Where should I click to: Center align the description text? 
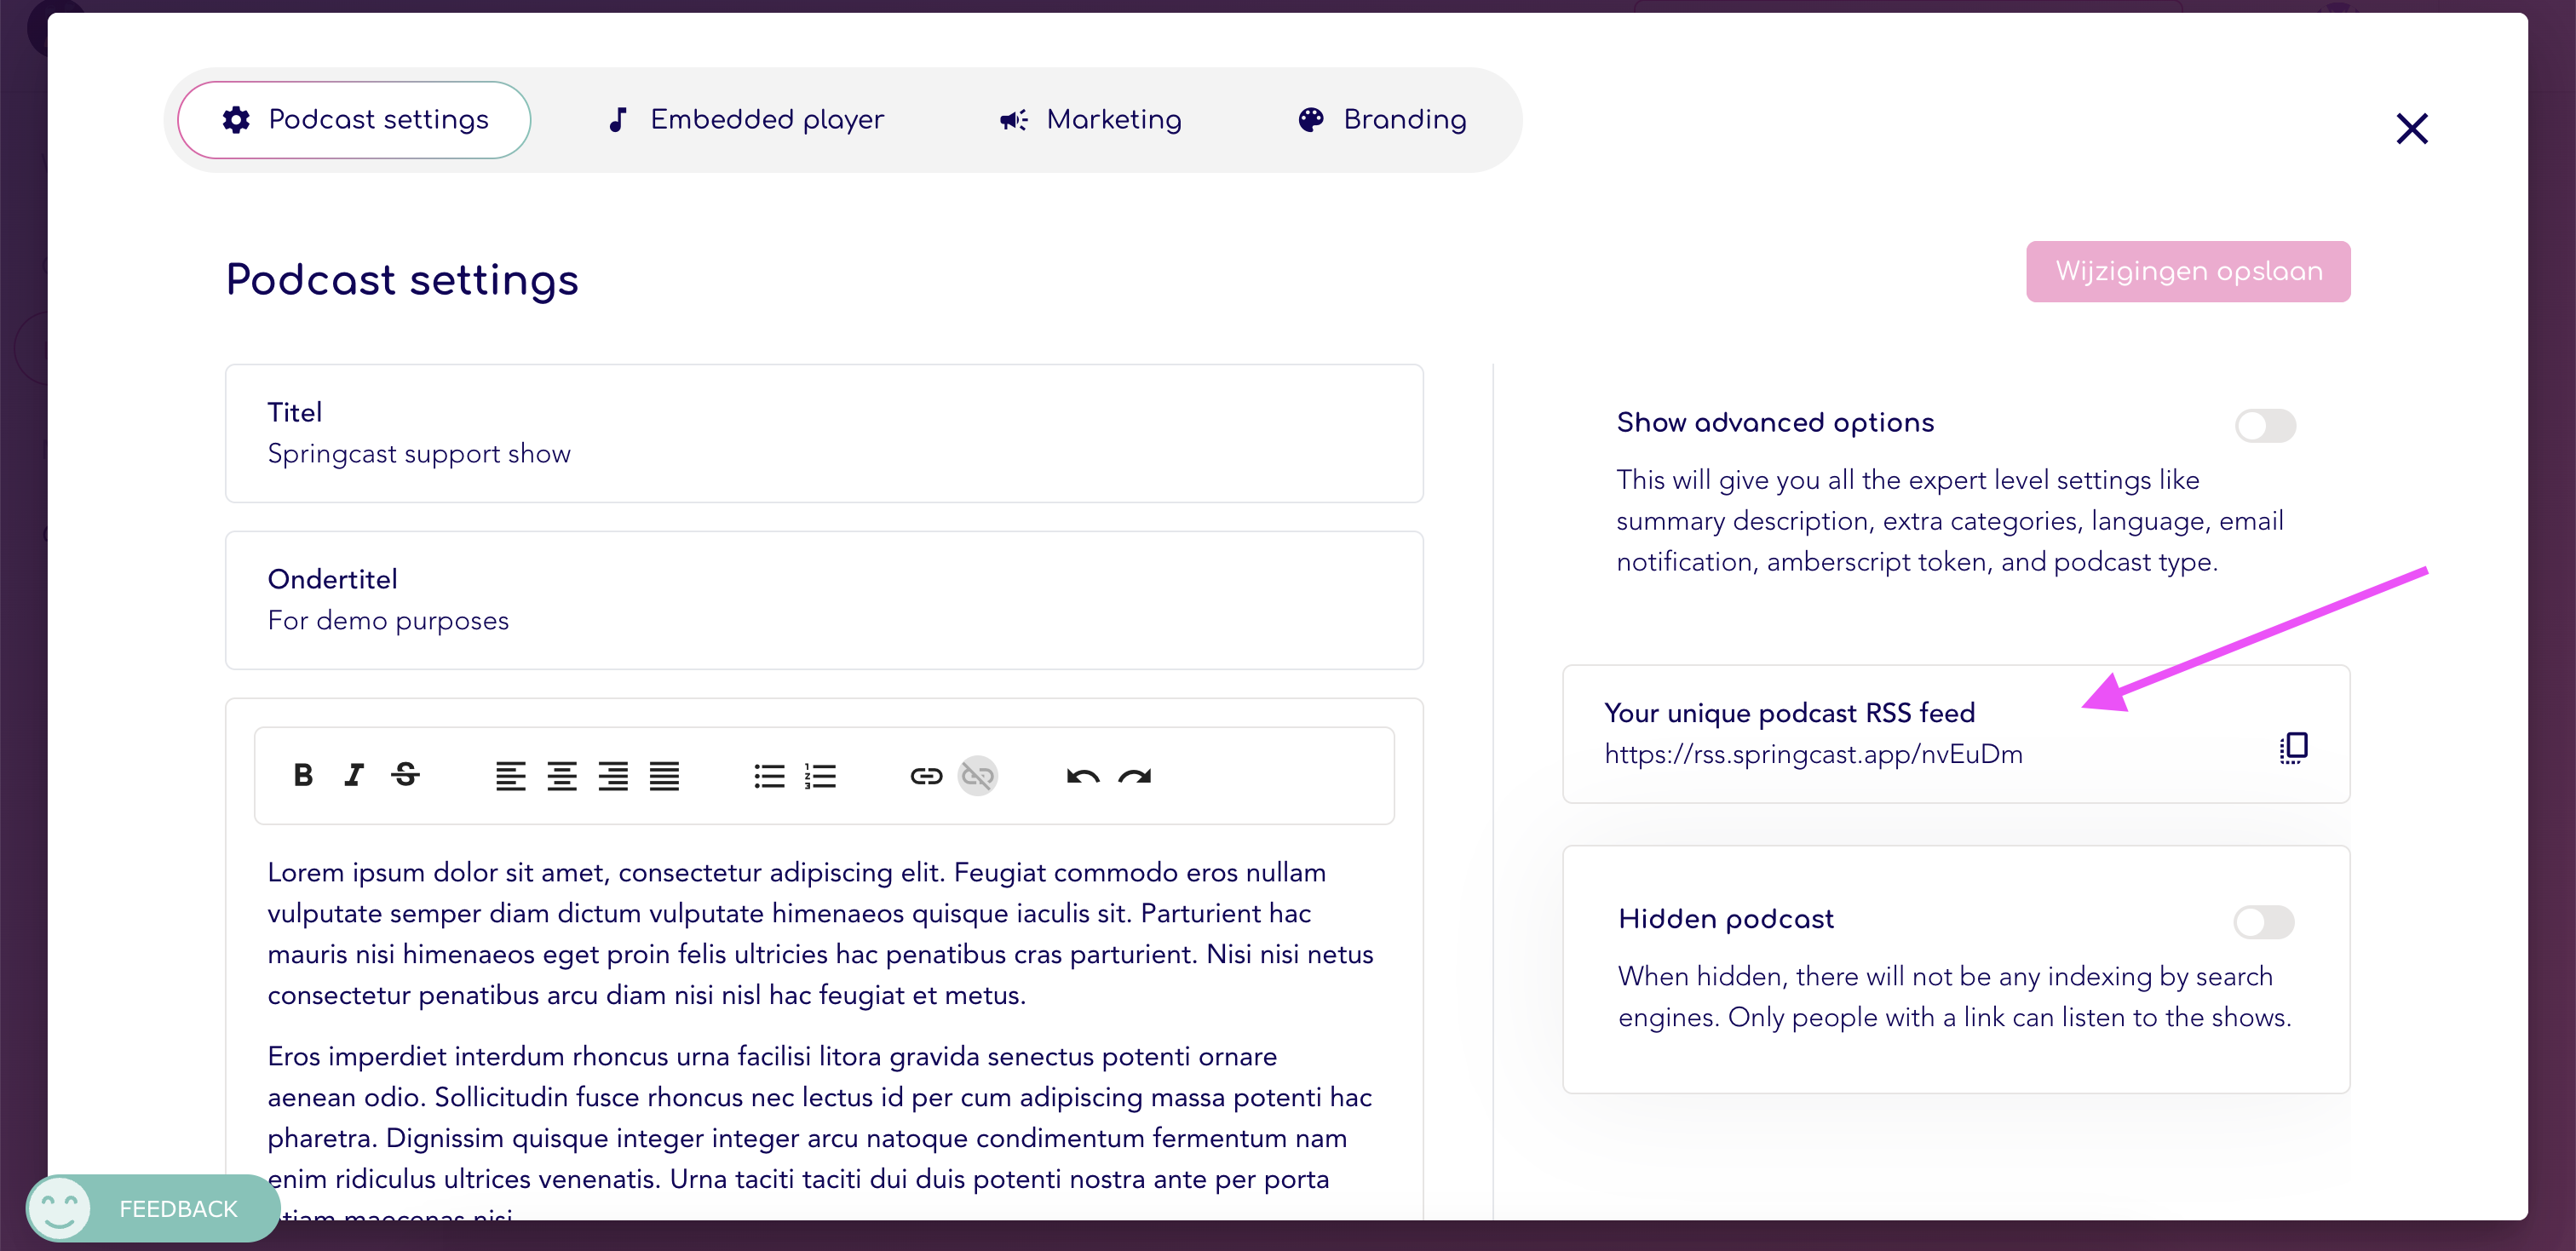pyautogui.click(x=562, y=776)
